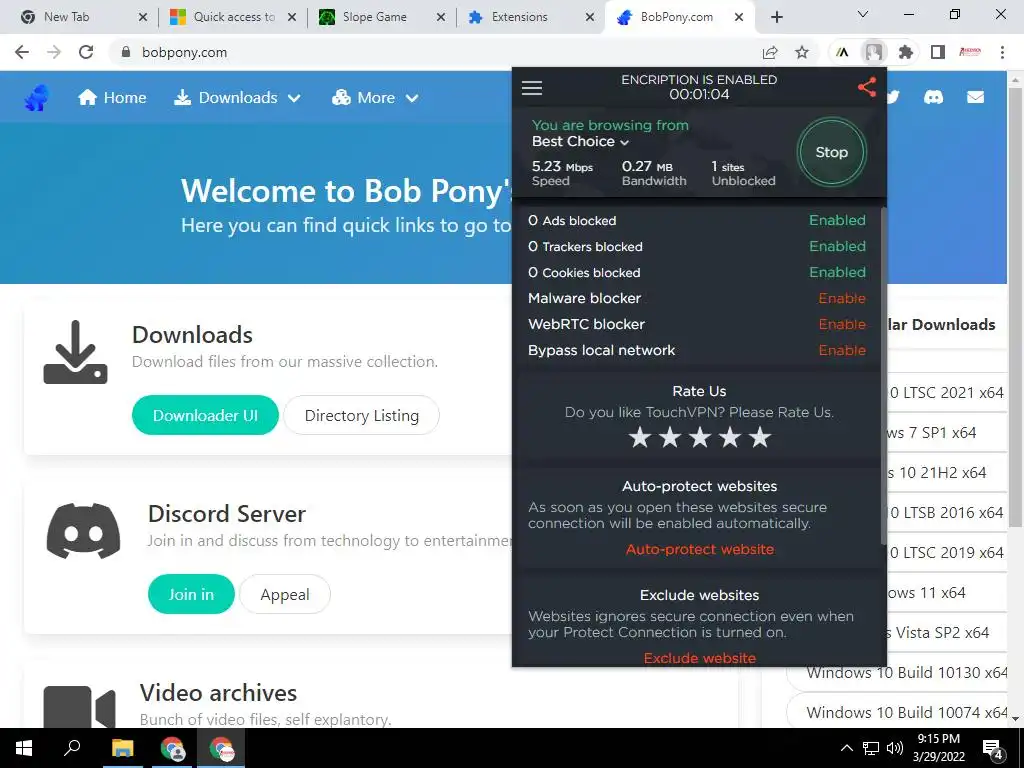
Task: Switch to the Extensions tab
Action: click(x=530, y=17)
